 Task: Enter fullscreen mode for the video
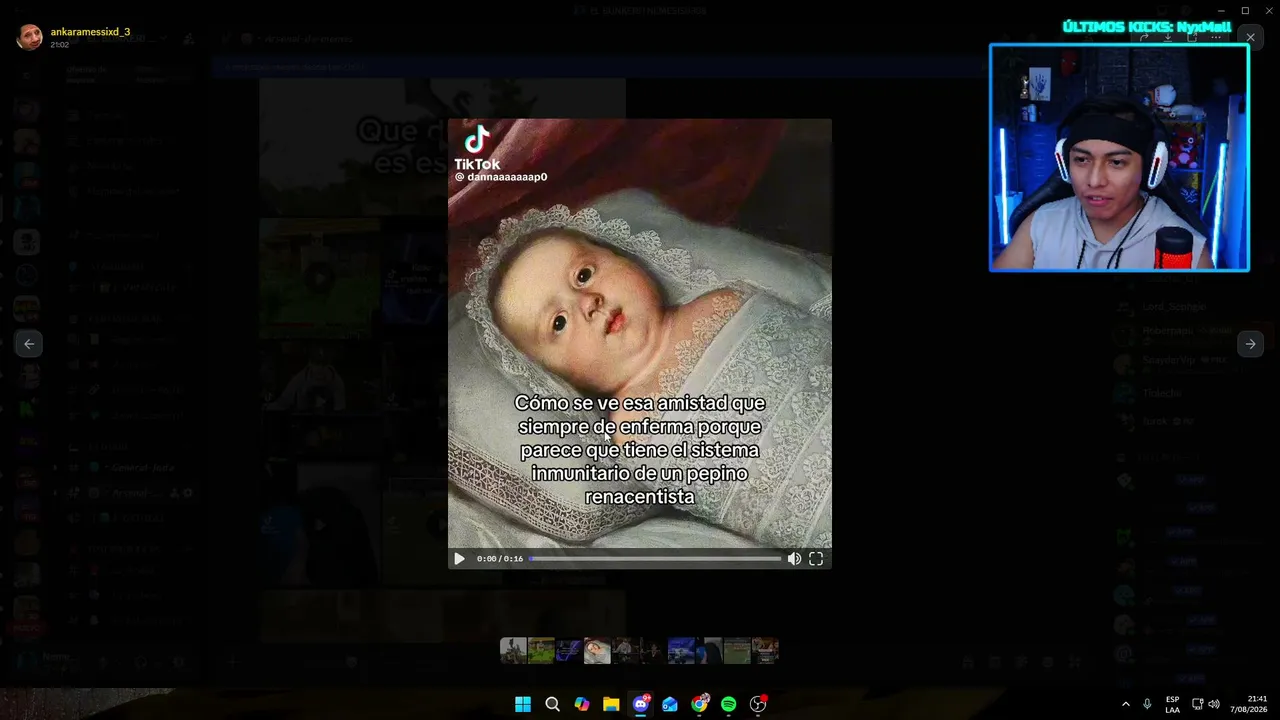[x=816, y=559]
